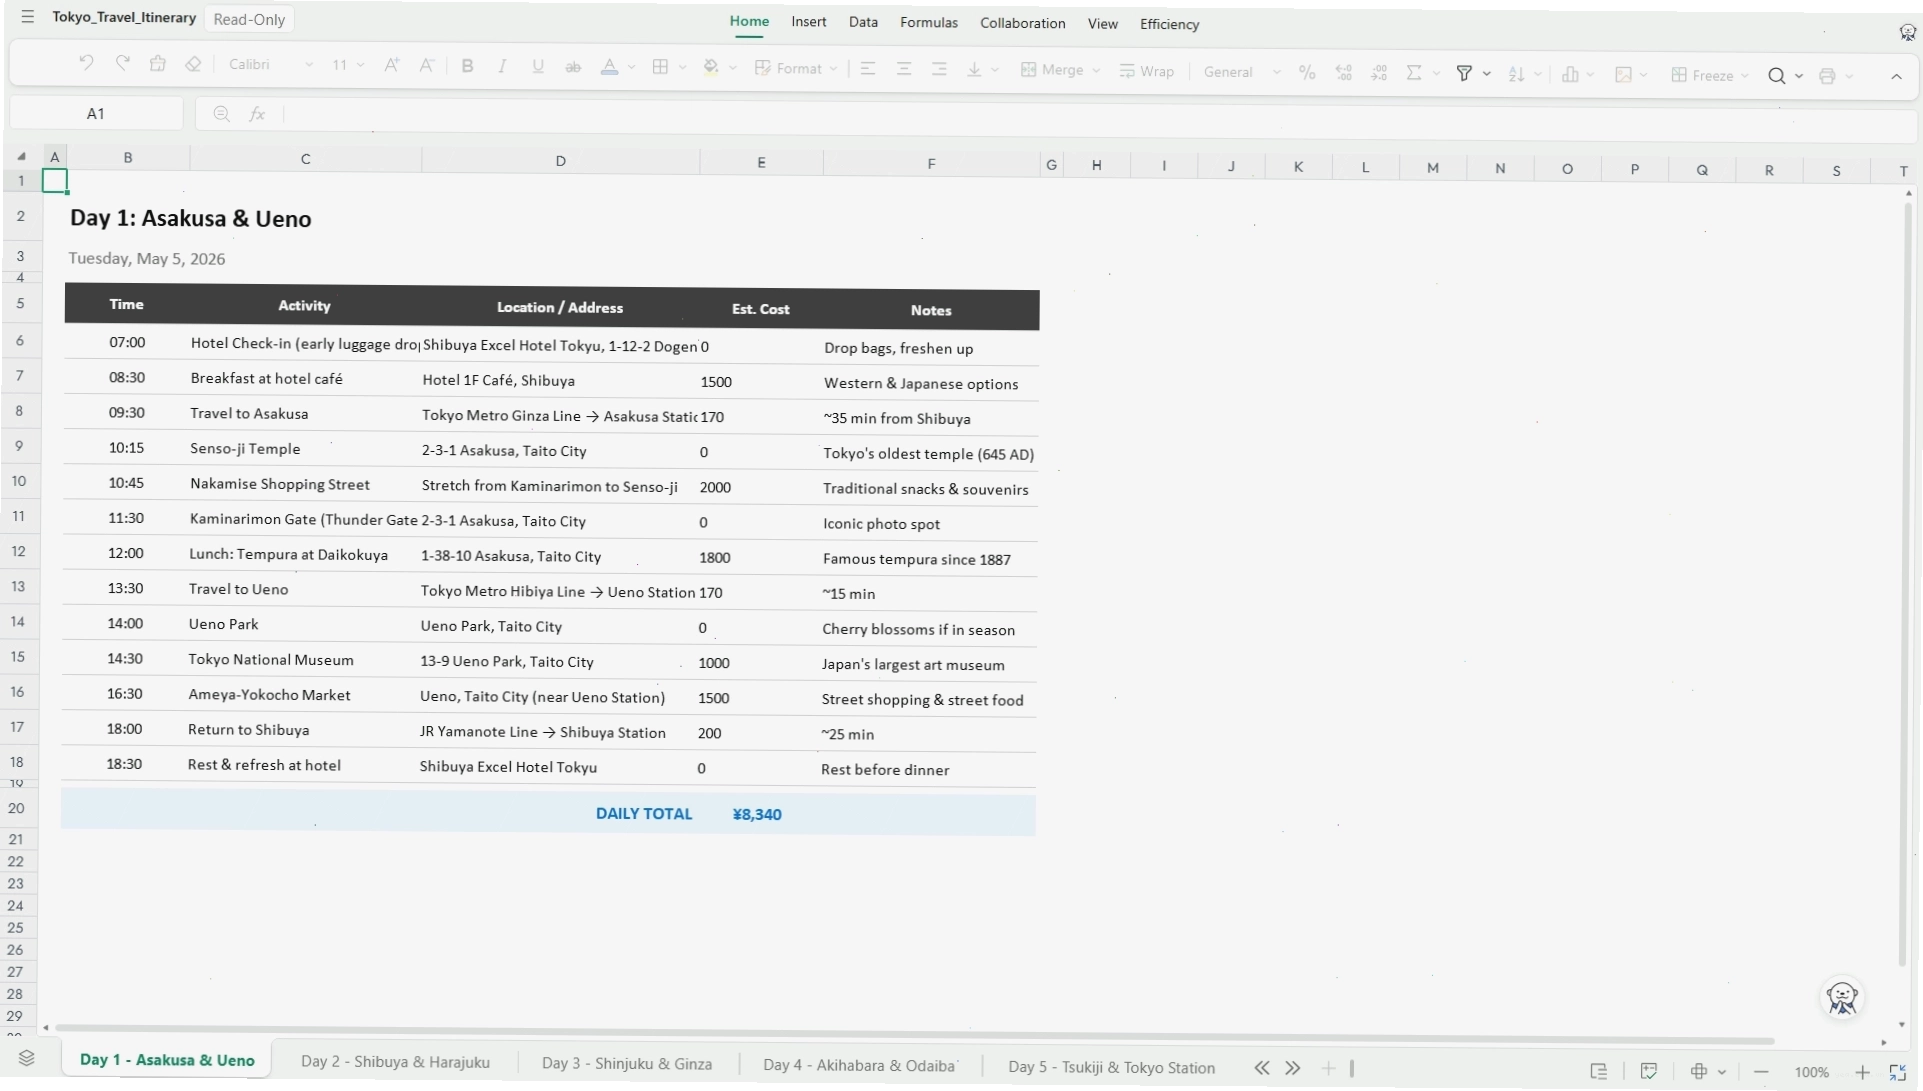Decrease font size with A- icon

pyautogui.click(x=427, y=65)
